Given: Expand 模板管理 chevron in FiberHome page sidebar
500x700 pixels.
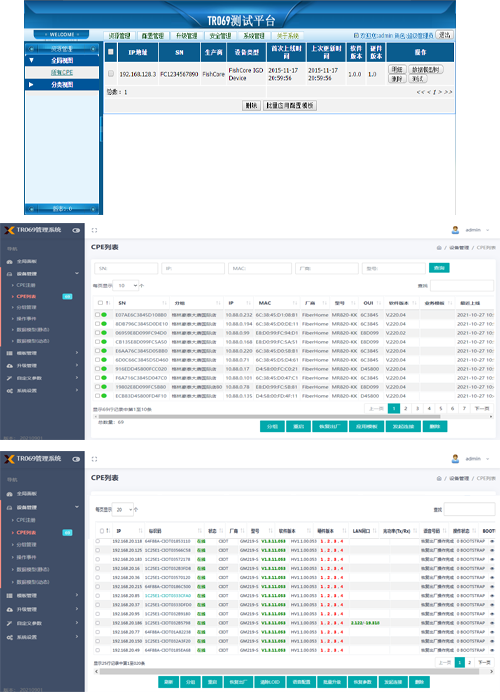Looking at the screenshot, I should coord(77,353).
